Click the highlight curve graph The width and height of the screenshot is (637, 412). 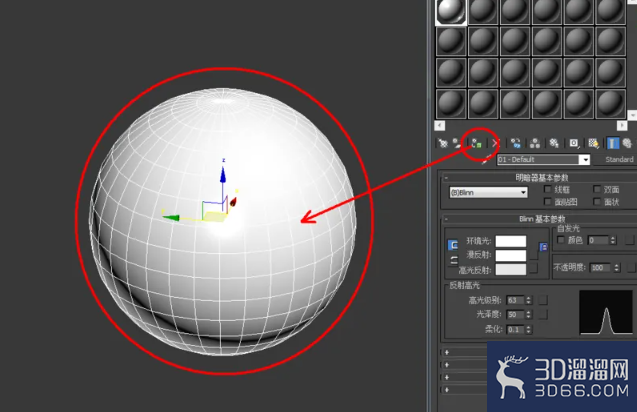pyautogui.click(x=606, y=312)
